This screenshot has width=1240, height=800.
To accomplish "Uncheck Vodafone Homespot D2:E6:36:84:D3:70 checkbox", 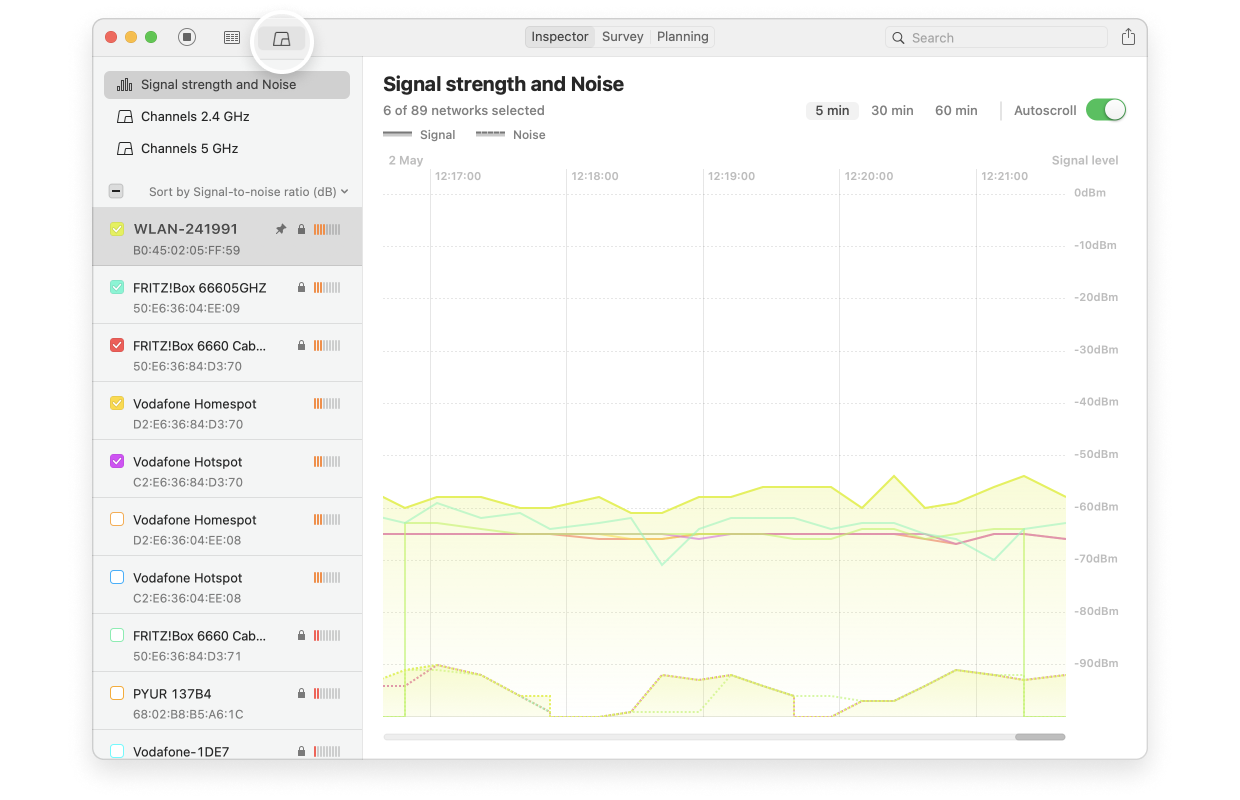I will [x=116, y=403].
